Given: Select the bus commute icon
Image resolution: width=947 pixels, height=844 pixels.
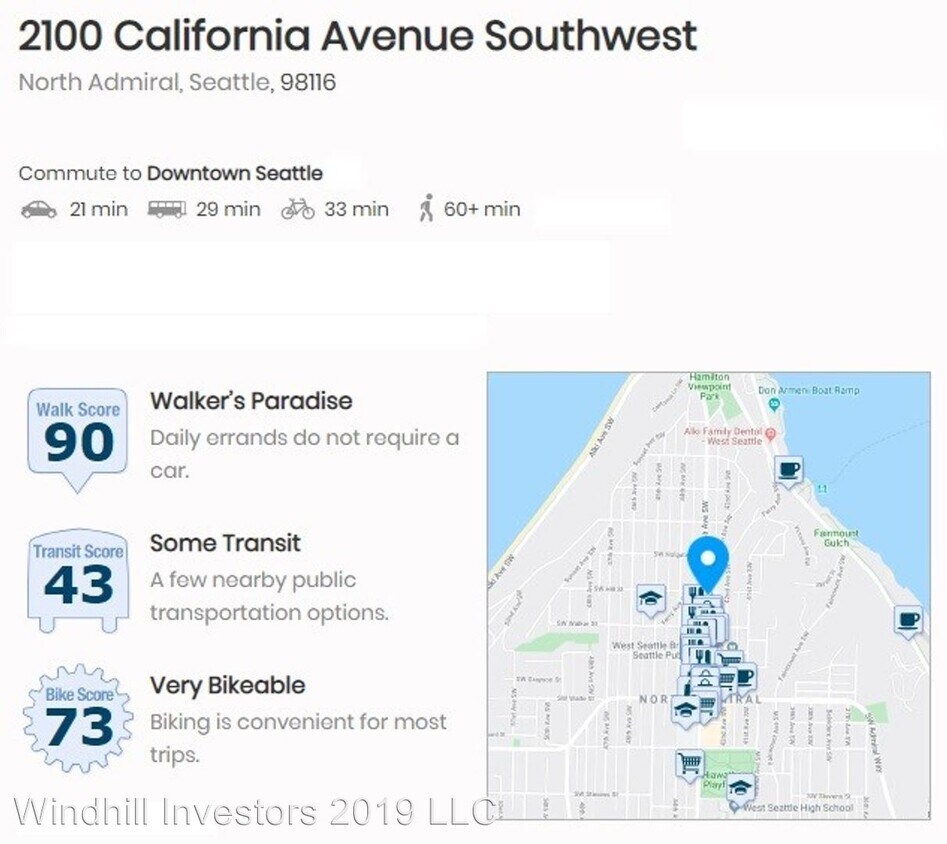Looking at the screenshot, I should click(x=166, y=210).
